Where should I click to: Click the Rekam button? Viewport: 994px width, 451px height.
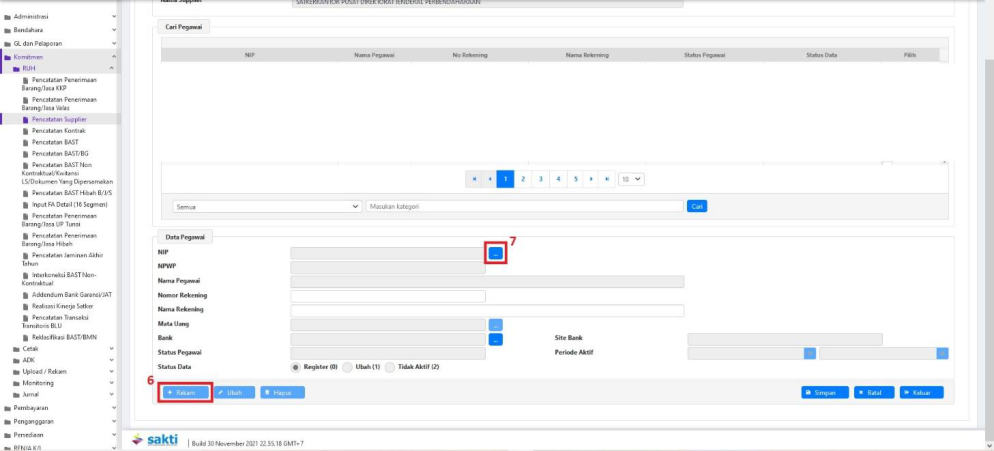tap(186, 393)
